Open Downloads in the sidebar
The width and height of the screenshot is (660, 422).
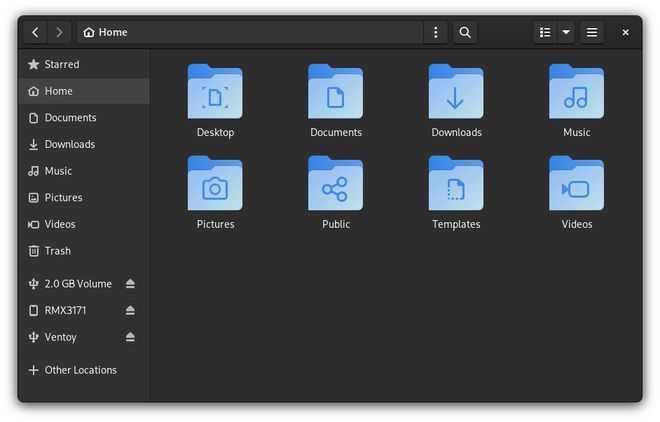84,144
